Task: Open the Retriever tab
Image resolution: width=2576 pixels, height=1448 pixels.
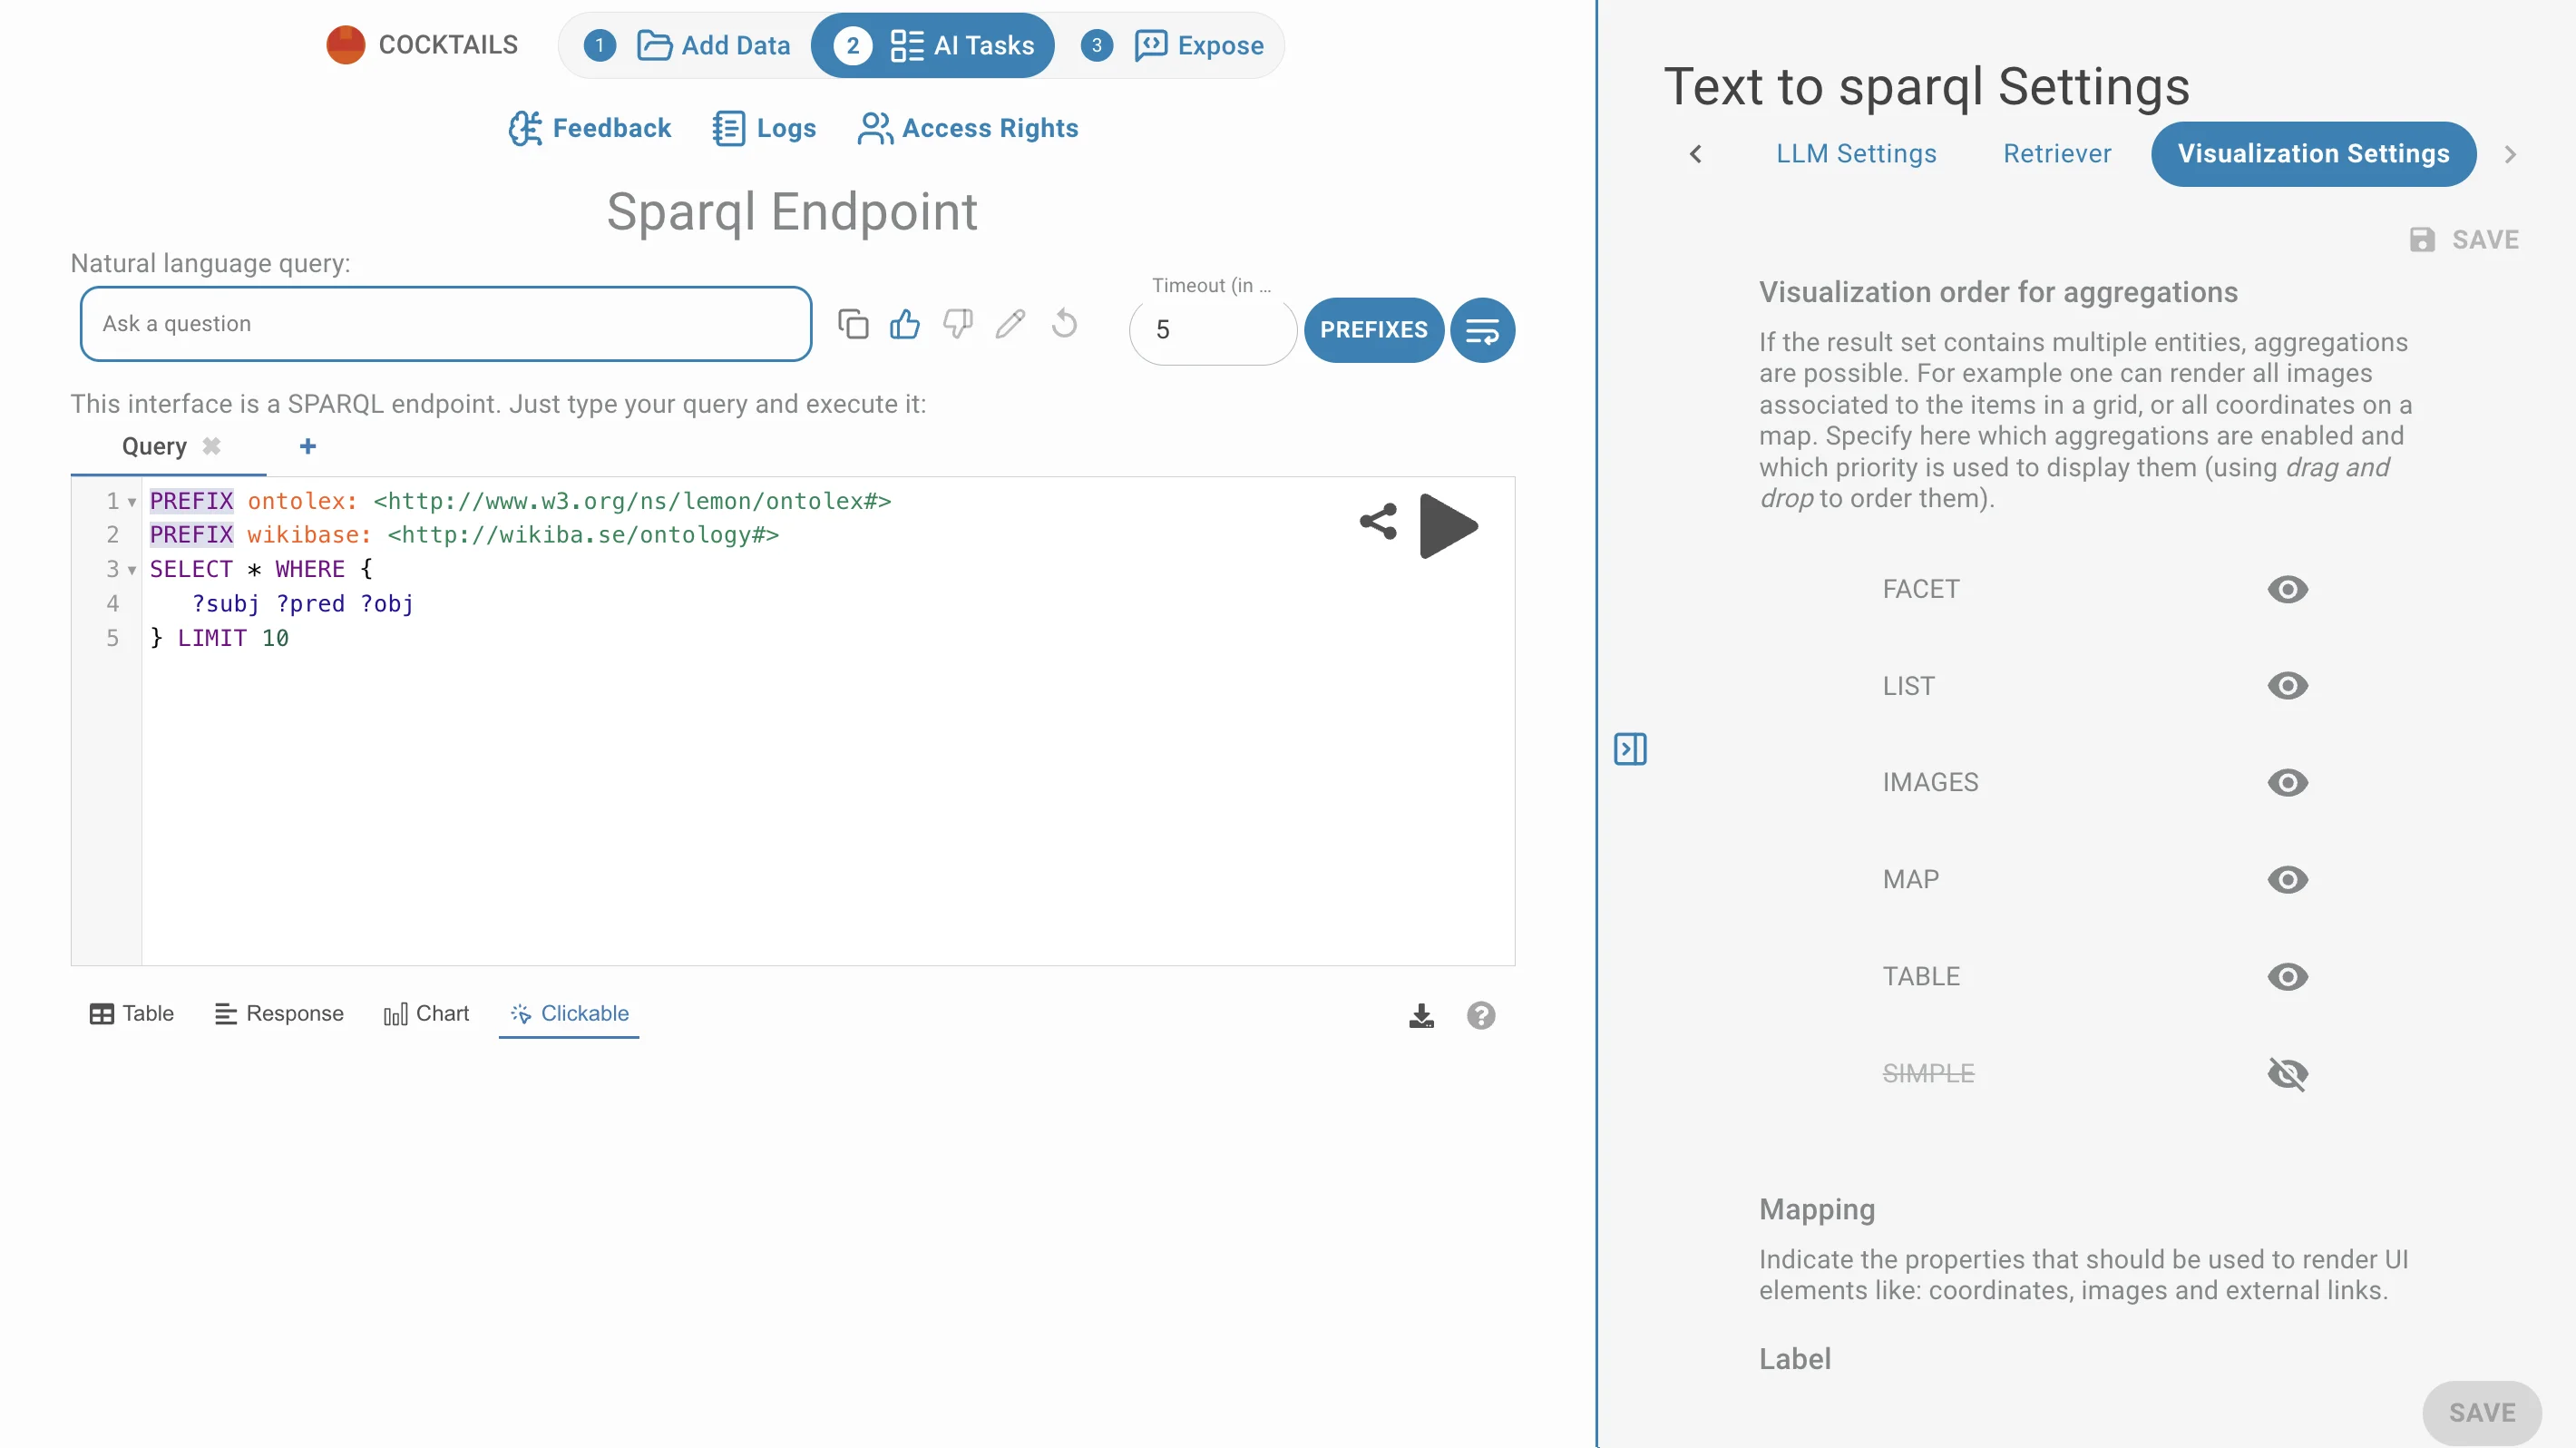Action: tap(2057, 154)
